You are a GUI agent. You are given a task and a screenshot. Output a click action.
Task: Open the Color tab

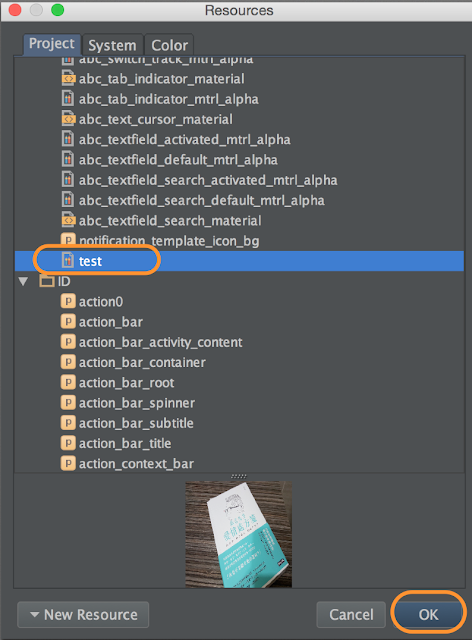169,45
